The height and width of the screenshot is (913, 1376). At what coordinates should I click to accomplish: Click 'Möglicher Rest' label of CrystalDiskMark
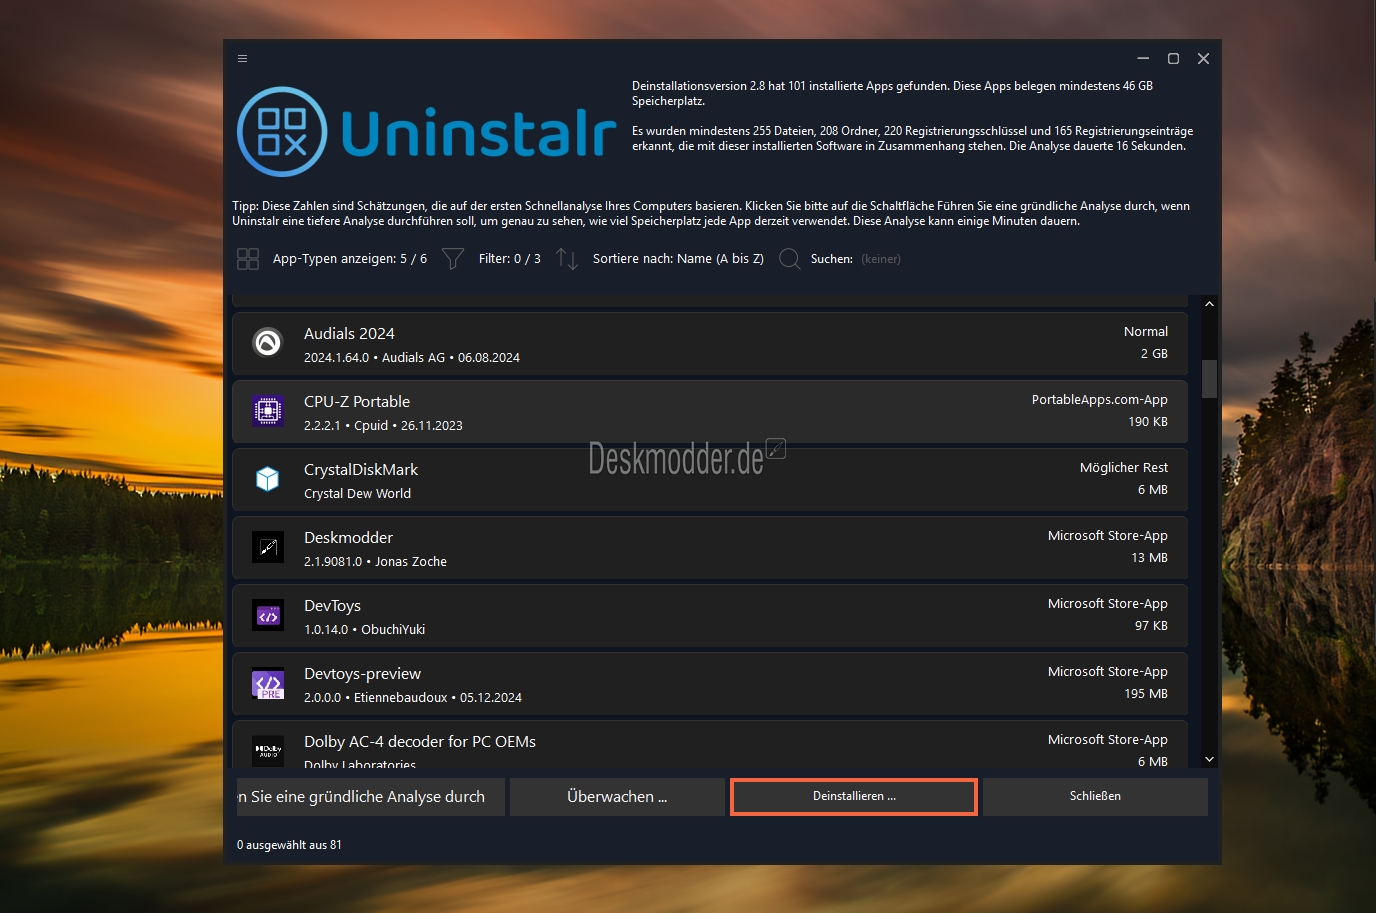point(1123,467)
